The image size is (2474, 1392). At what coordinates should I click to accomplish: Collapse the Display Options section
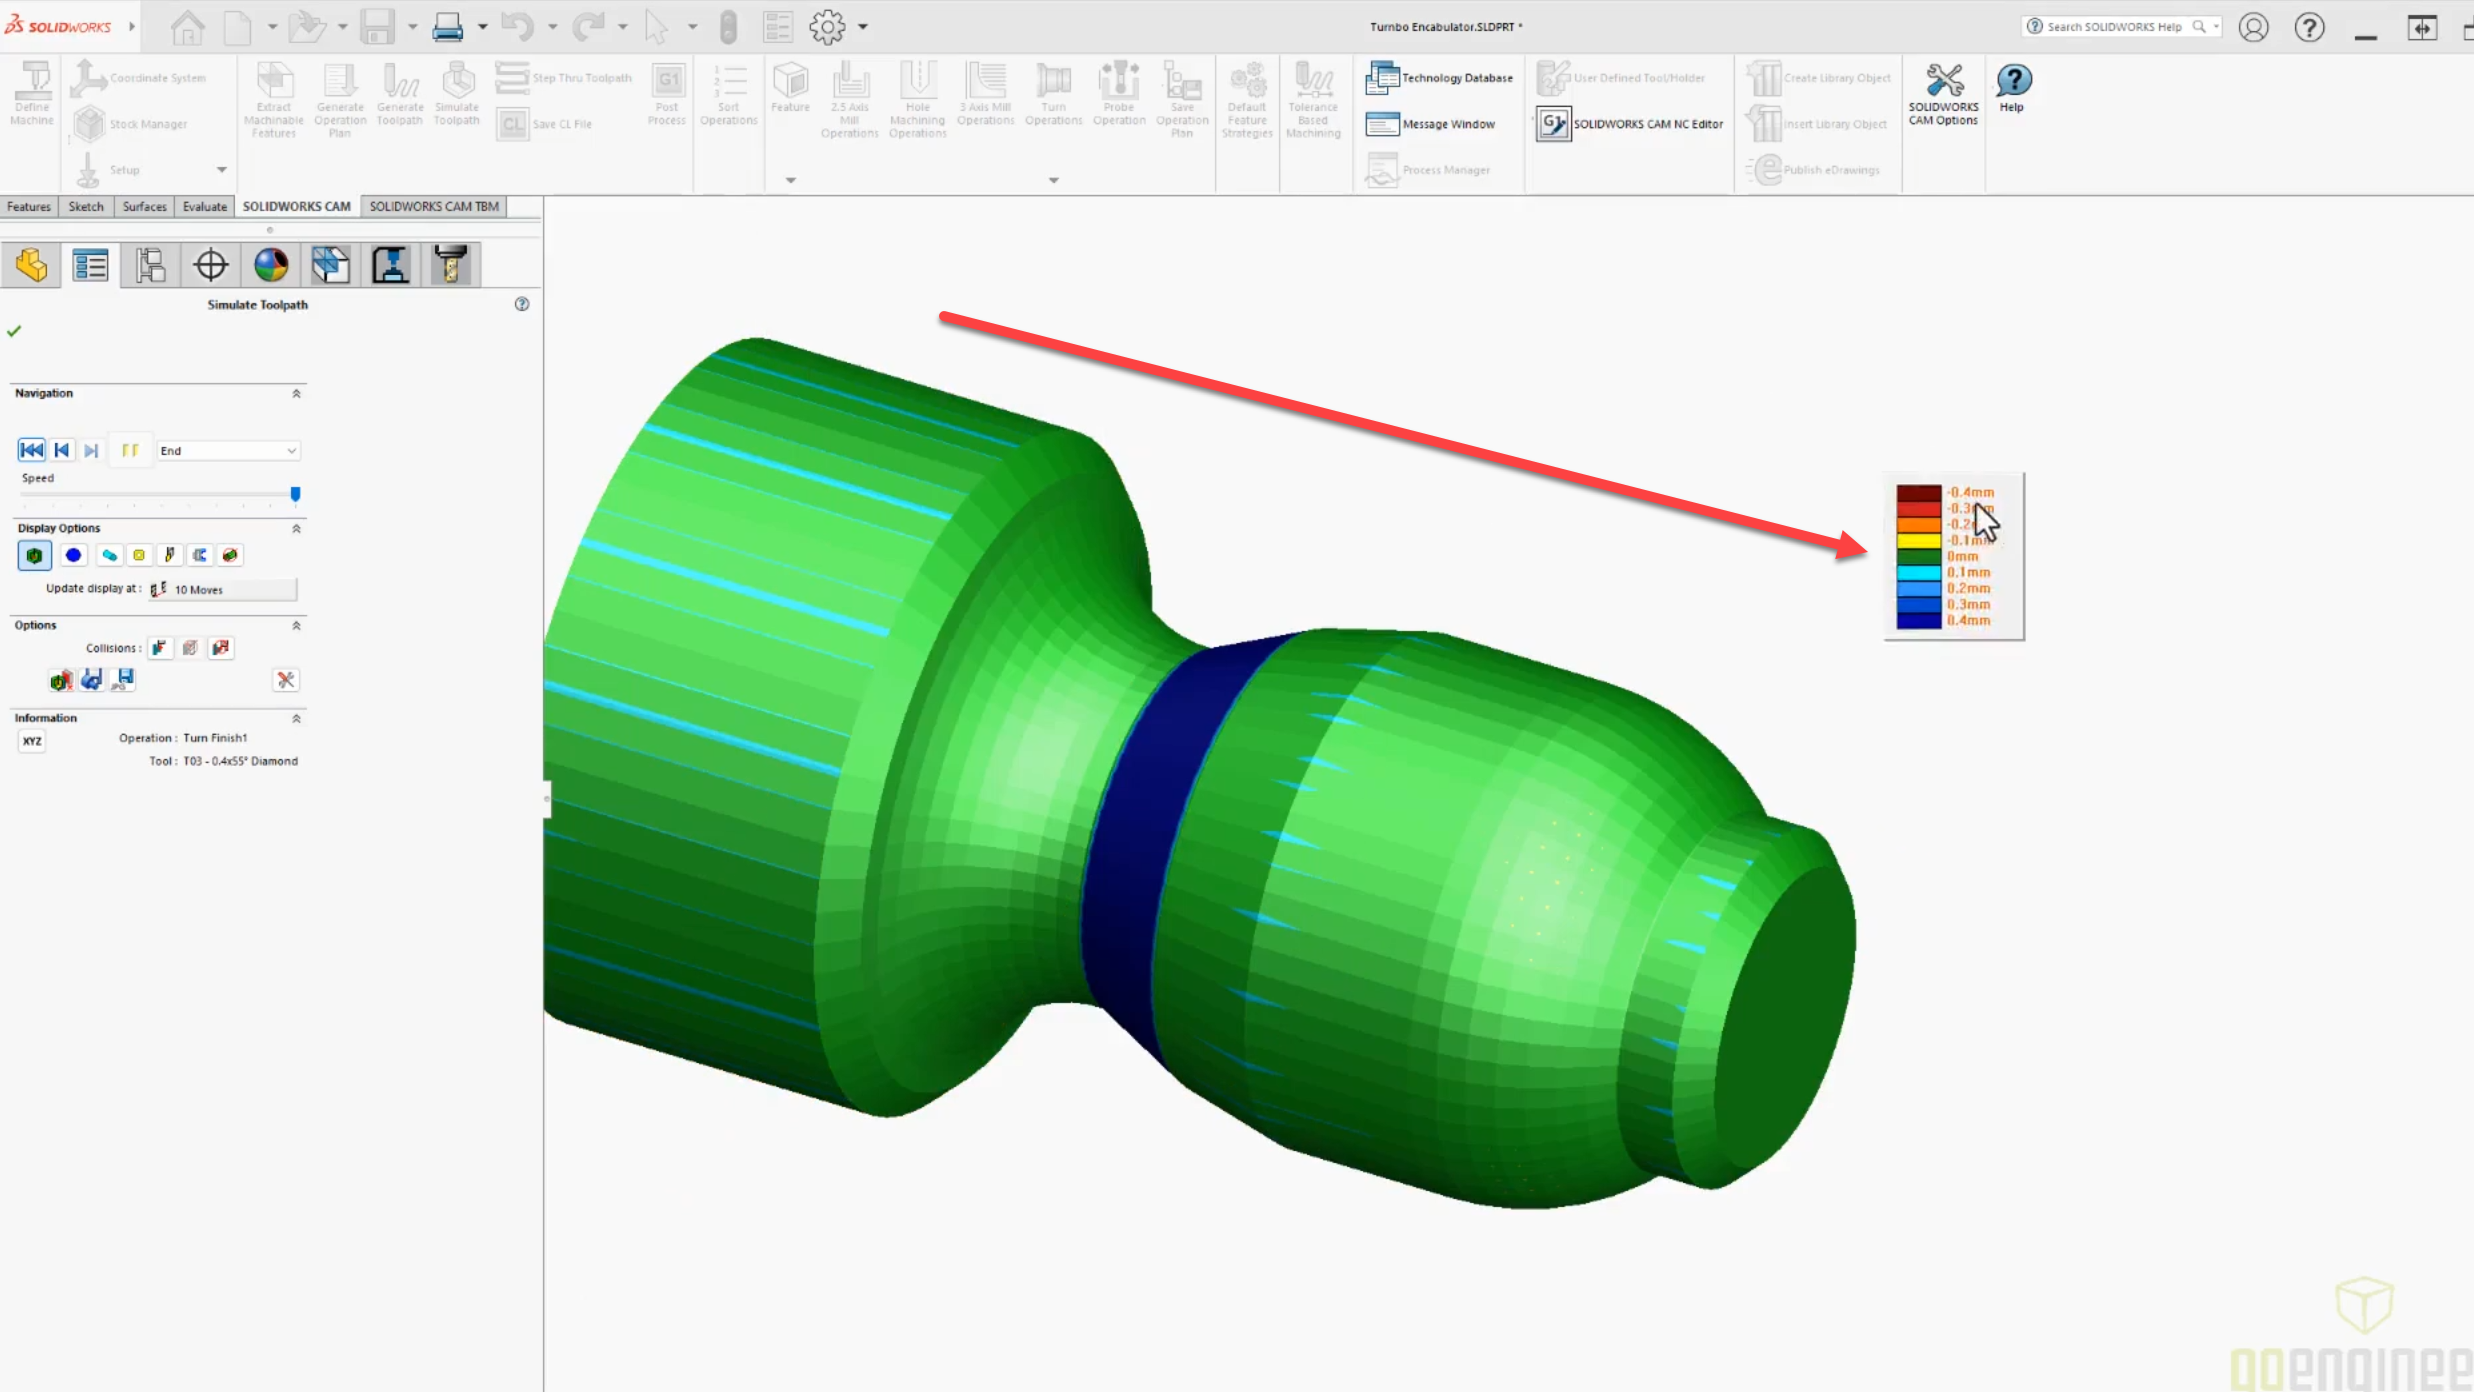pos(296,528)
